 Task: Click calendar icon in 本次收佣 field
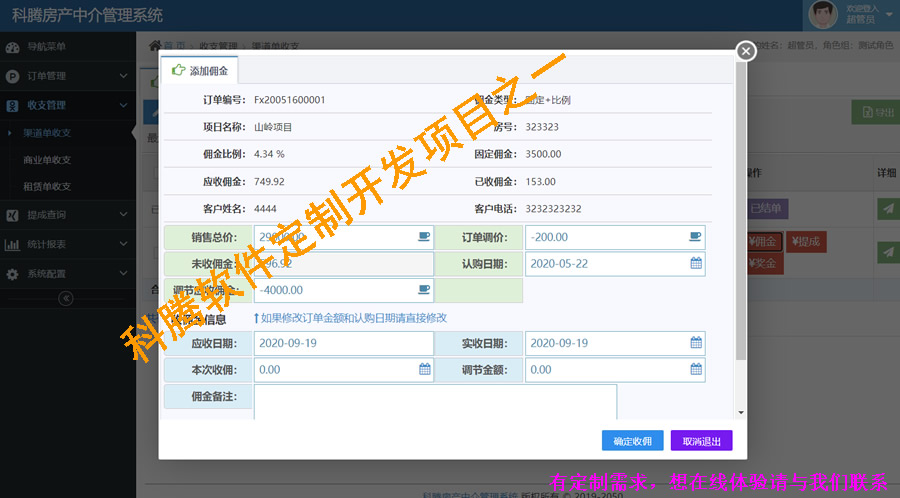425,369
